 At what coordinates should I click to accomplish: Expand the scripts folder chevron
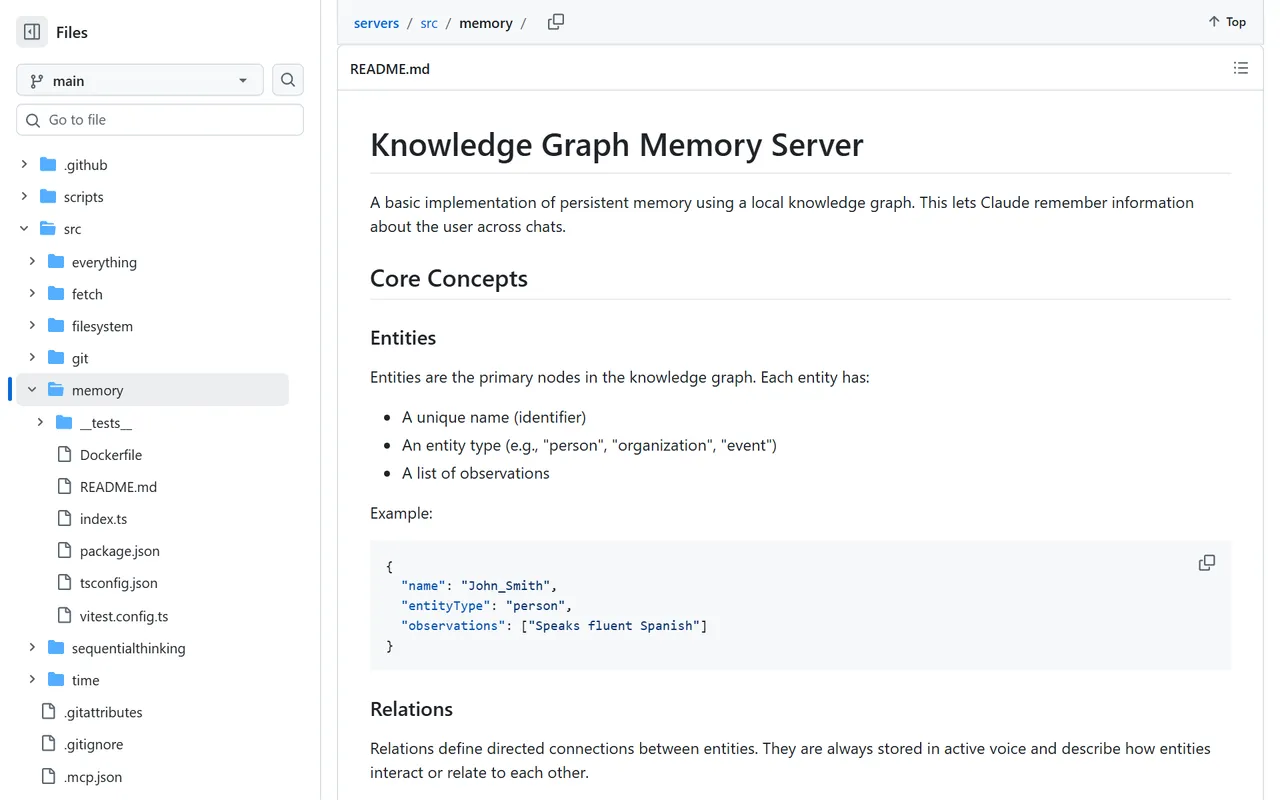tap(24, 196)
